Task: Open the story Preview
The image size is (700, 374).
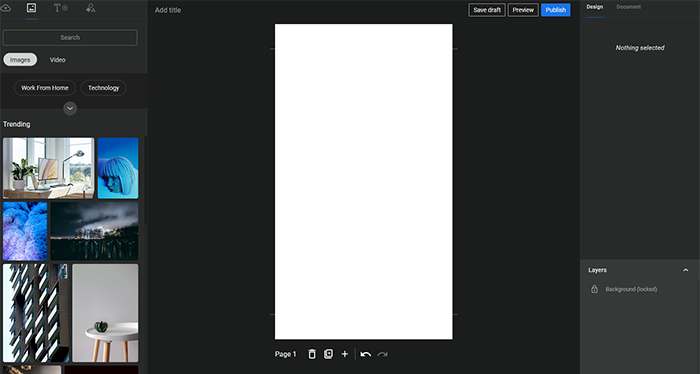Action: pyautogui.click(x=523, y=10)
